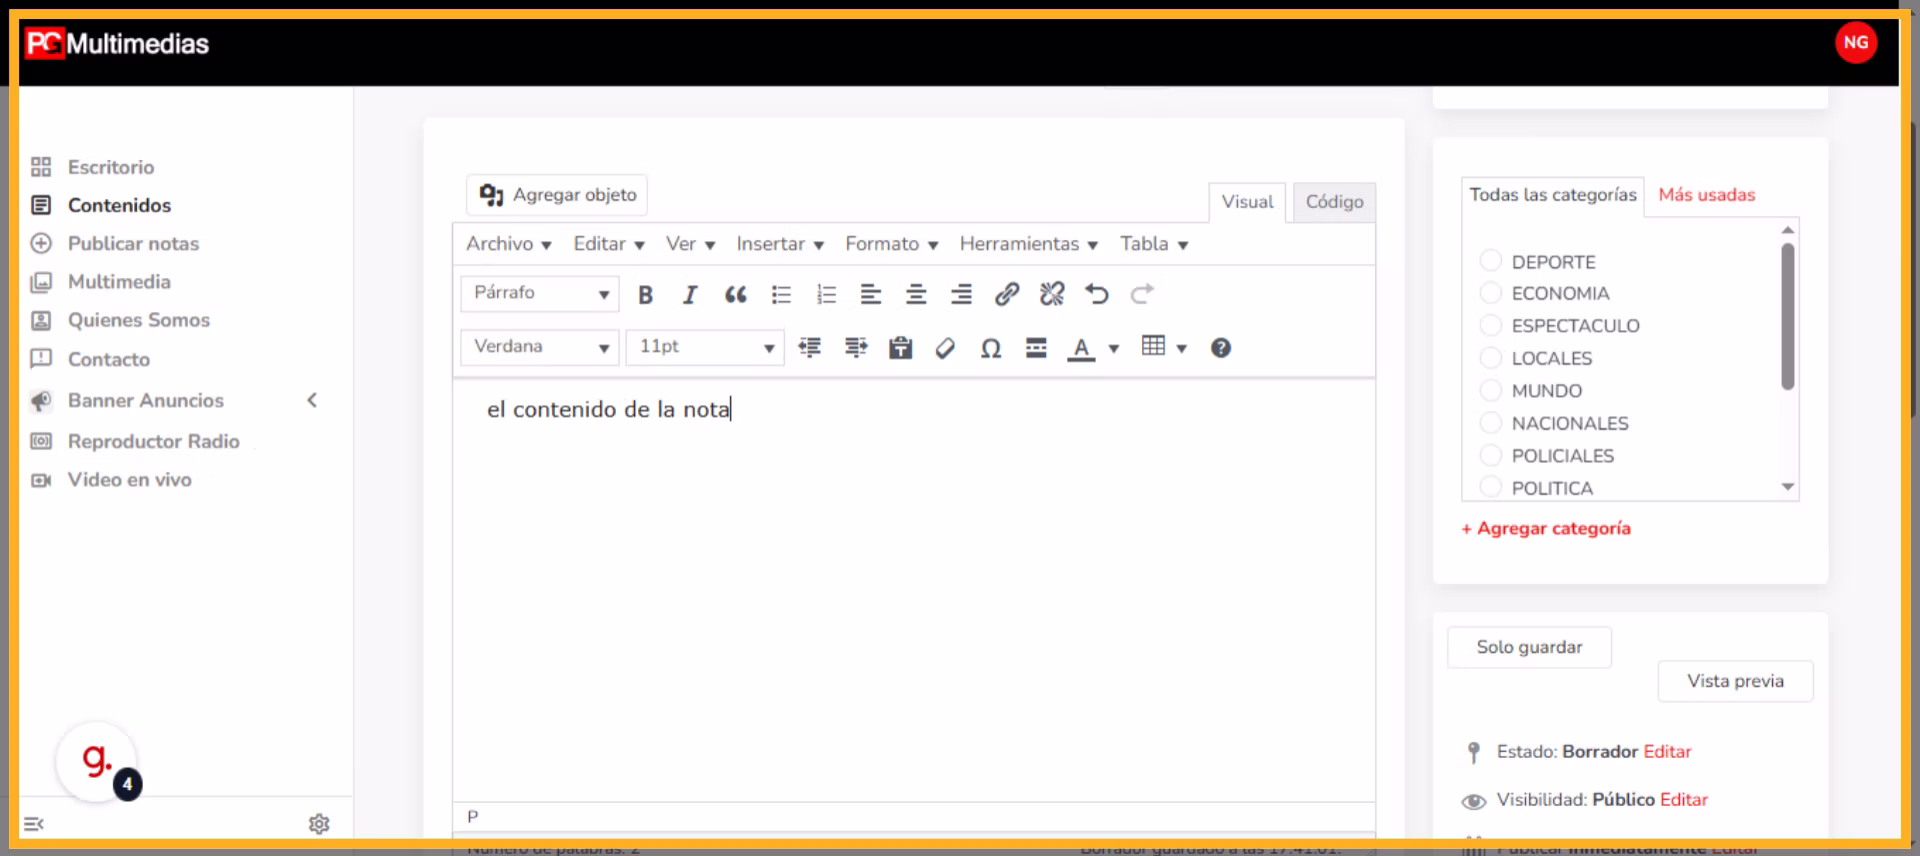Open the Insertar menu
Image resolution: width=1920 pixels, height=856 pixels.
click(779, 244)
